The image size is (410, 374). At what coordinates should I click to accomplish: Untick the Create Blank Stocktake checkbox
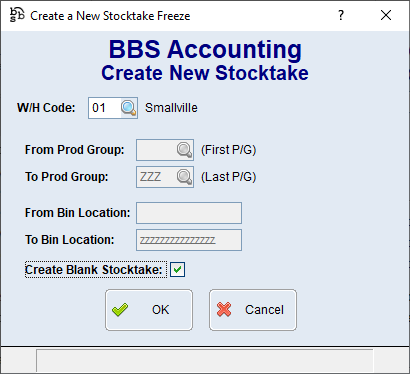tap(177, 269)
